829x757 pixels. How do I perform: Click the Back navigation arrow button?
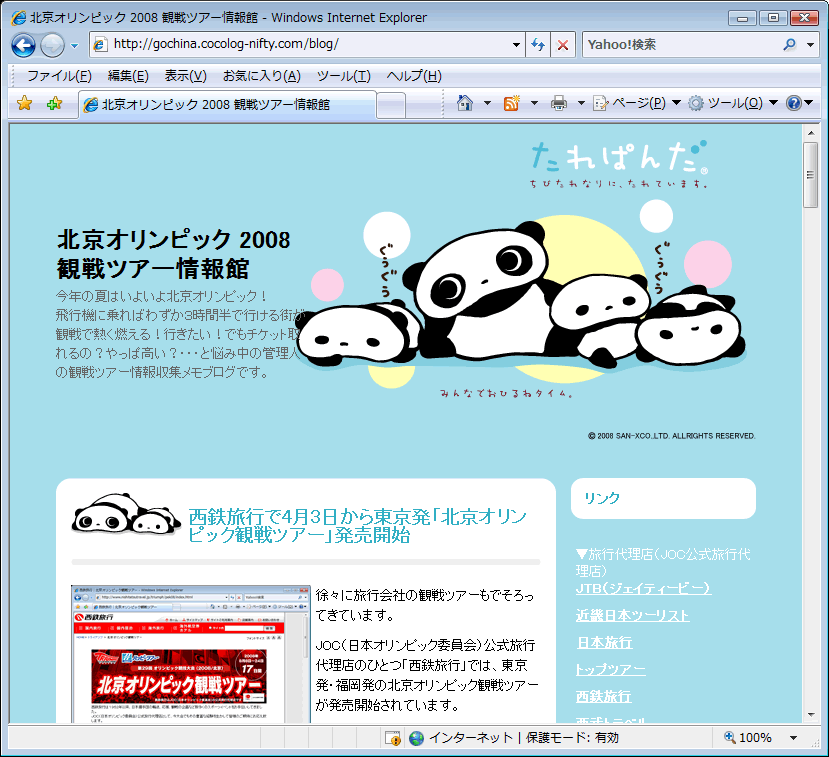24,45
